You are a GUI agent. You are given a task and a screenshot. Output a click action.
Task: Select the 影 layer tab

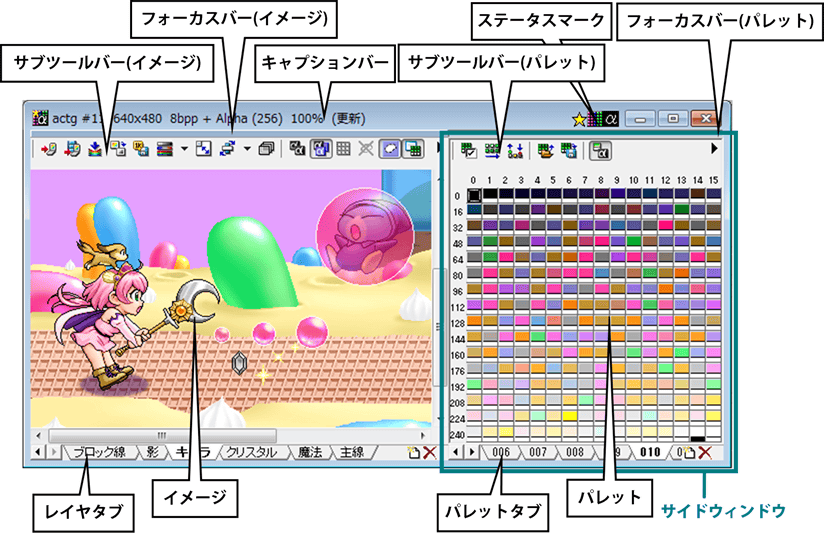pyautogui.click(x=152, y=452)
